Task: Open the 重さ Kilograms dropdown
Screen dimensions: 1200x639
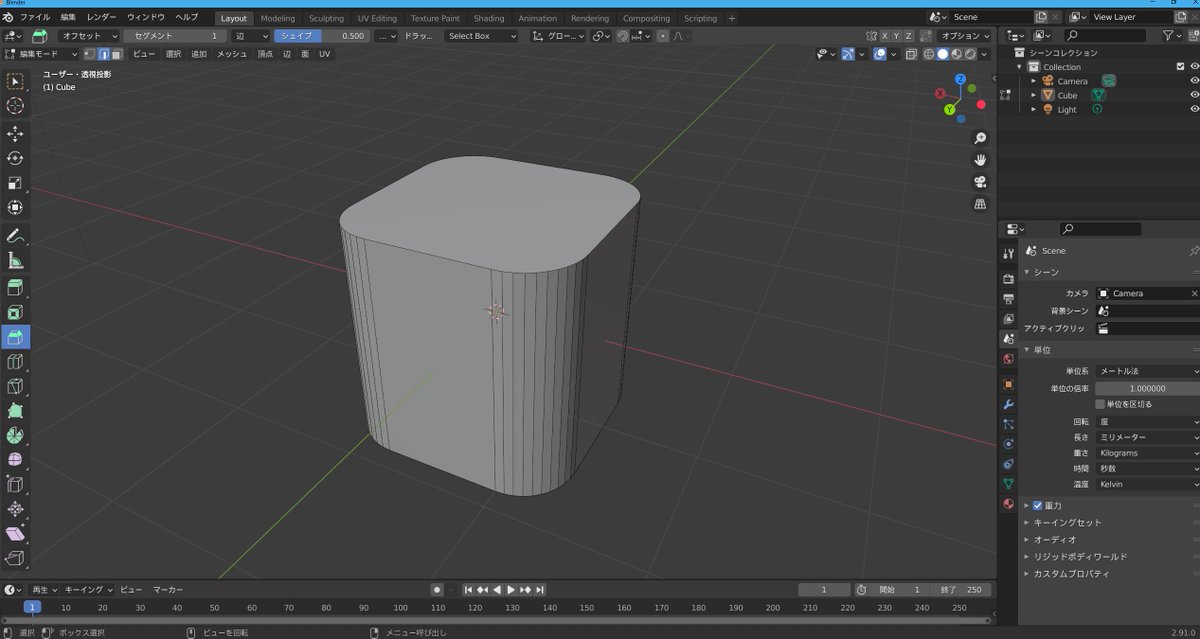Action: pos(1147,453)
